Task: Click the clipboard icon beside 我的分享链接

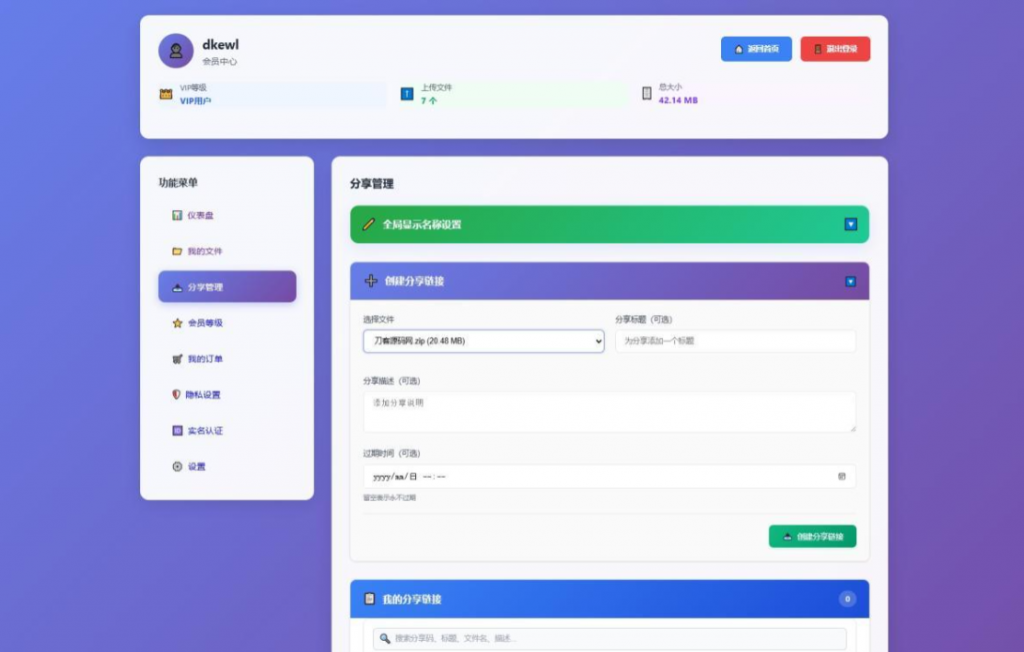Action: (x=370, y=599)
